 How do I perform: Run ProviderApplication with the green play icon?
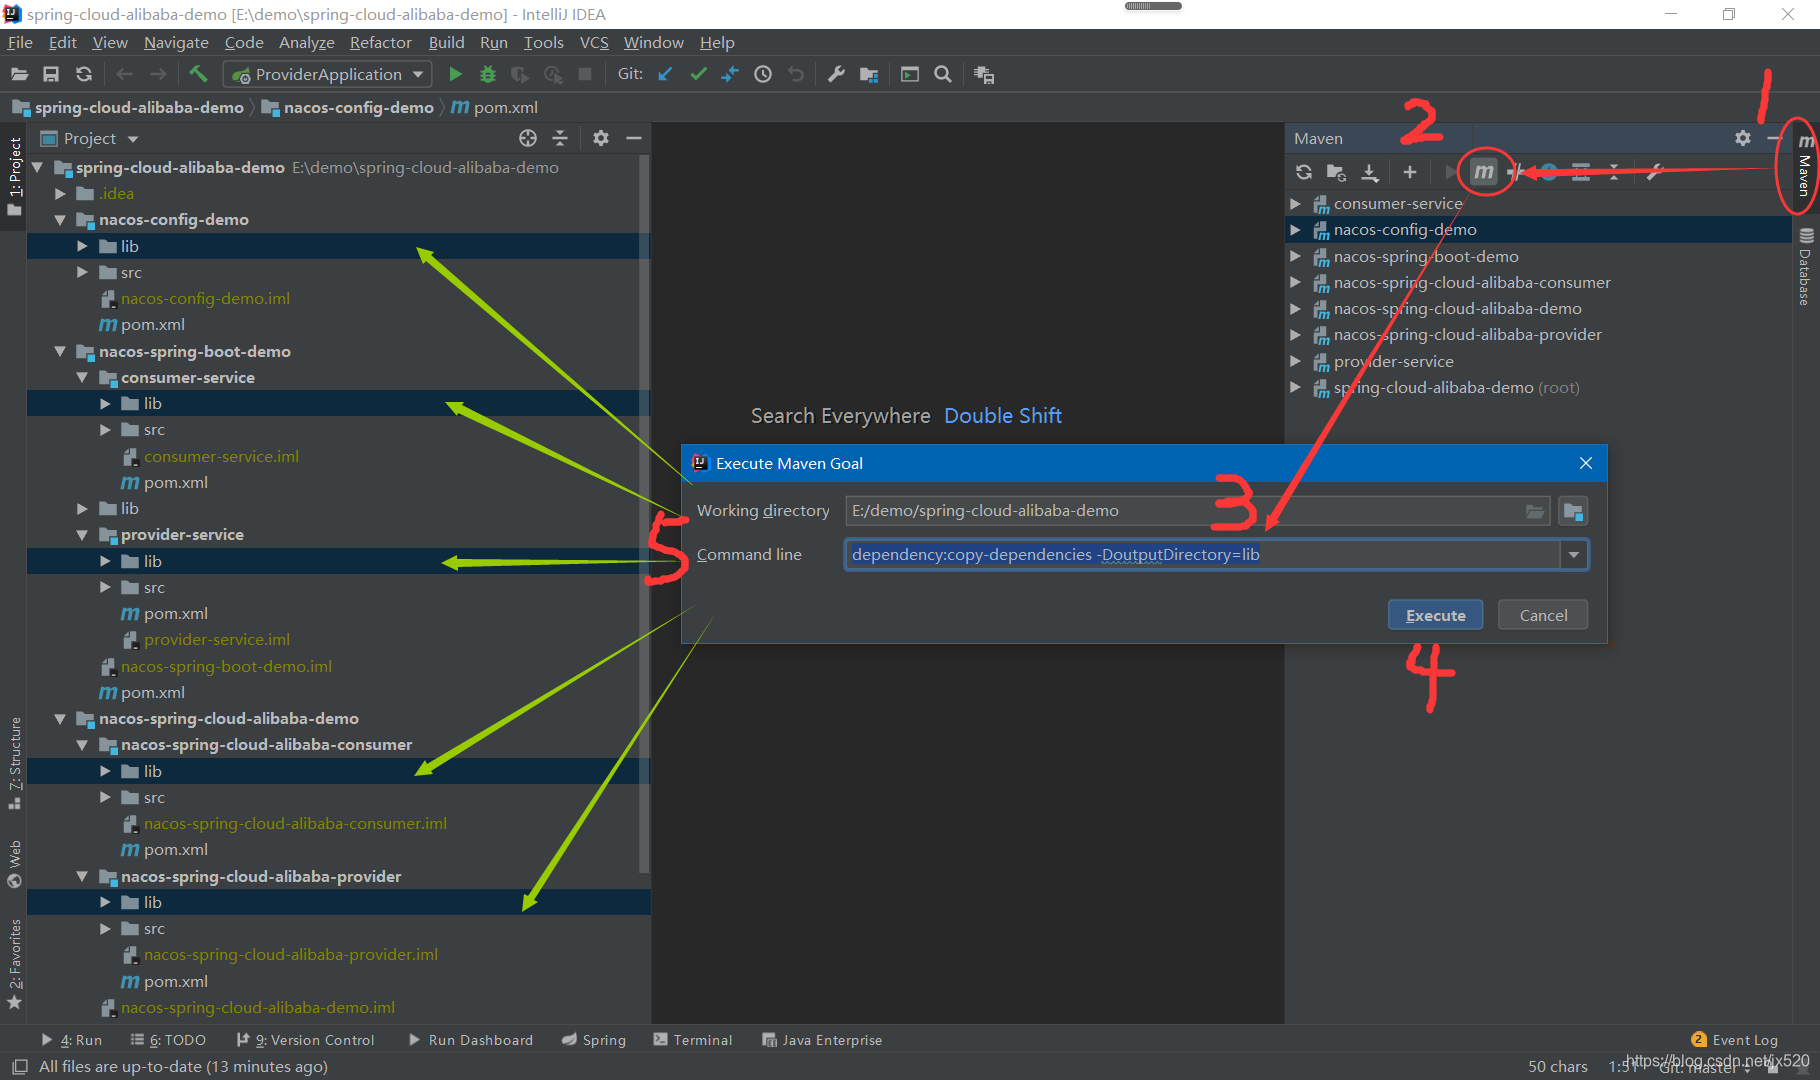tap(455, 74)
